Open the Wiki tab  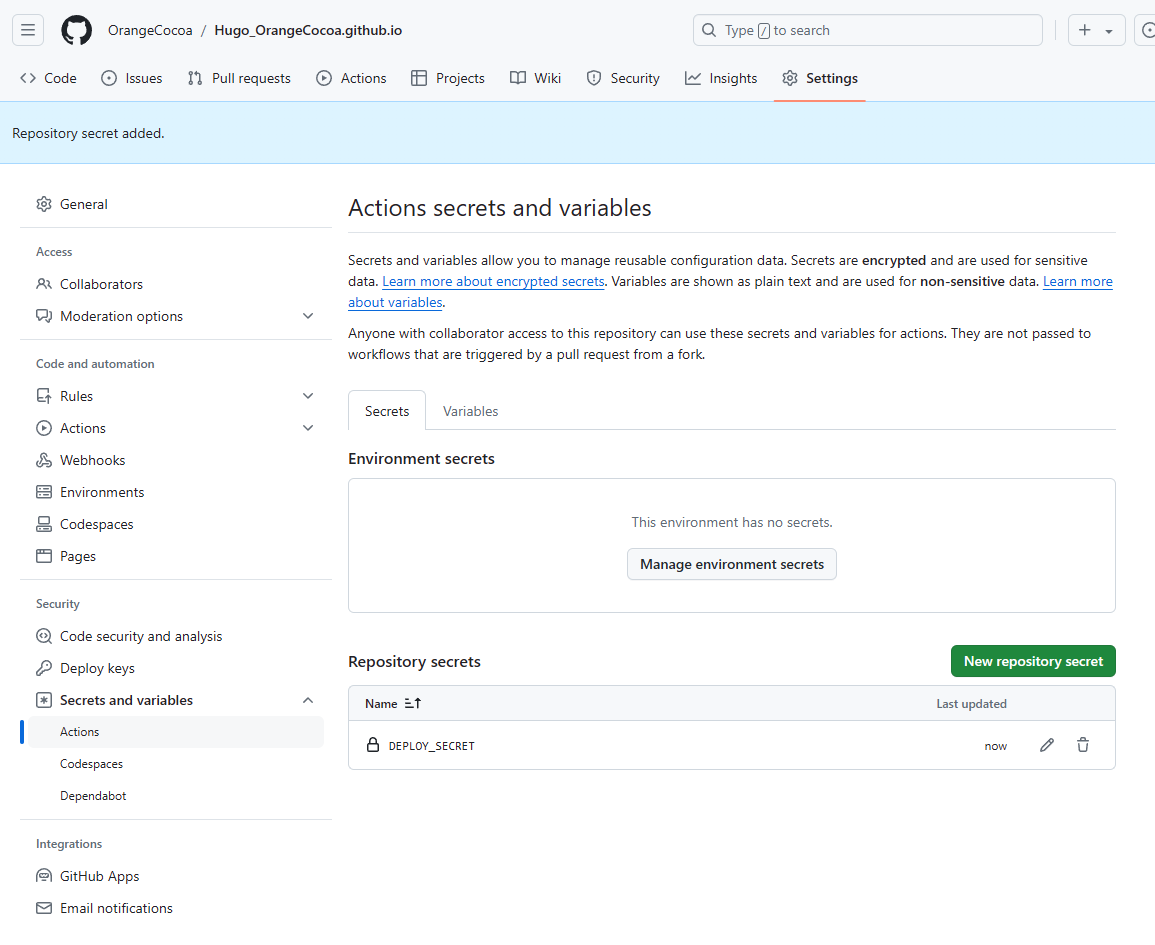point(536,78)
